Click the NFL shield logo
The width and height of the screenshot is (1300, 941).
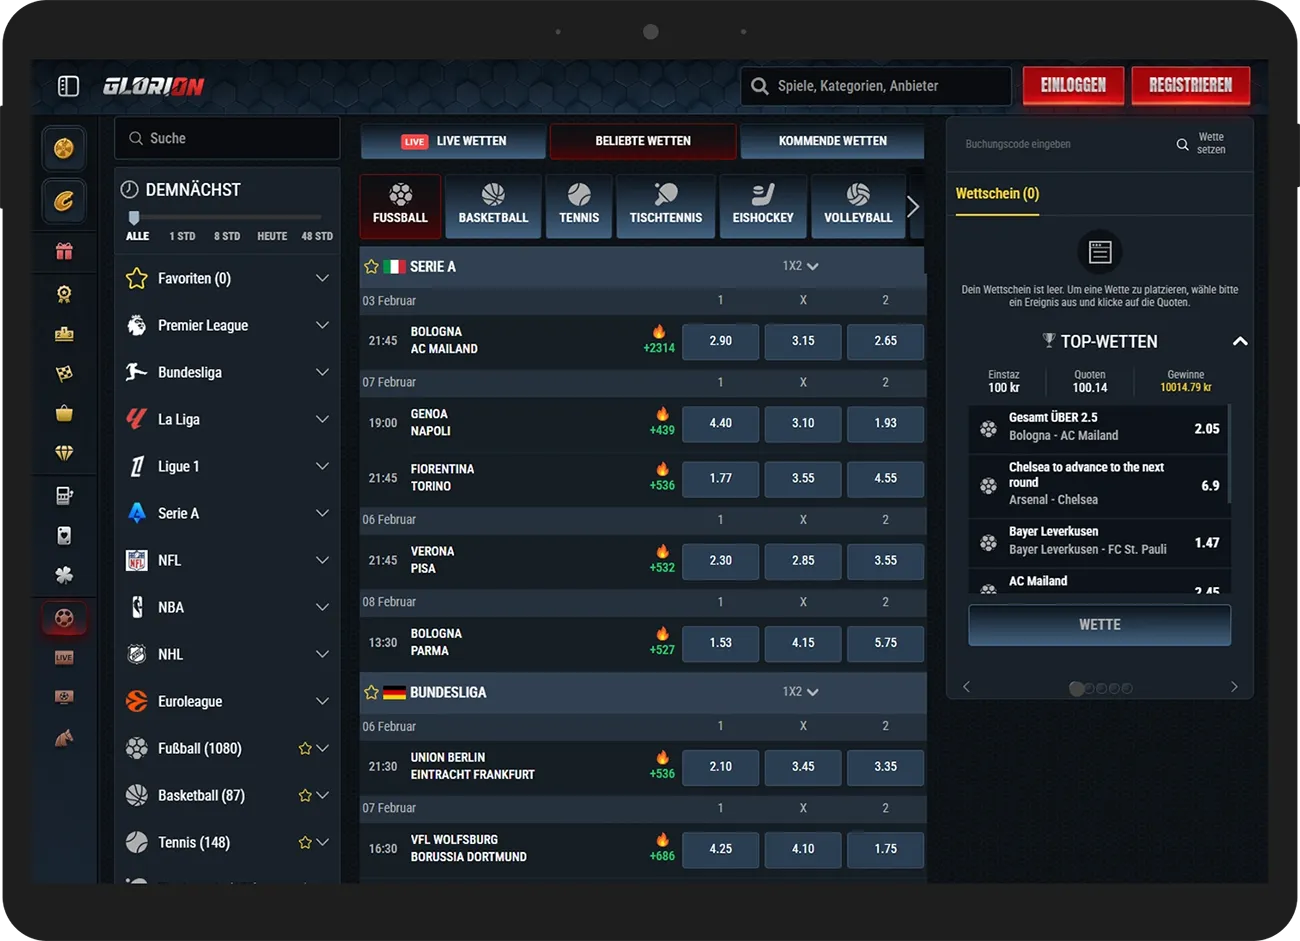point(137,560)
